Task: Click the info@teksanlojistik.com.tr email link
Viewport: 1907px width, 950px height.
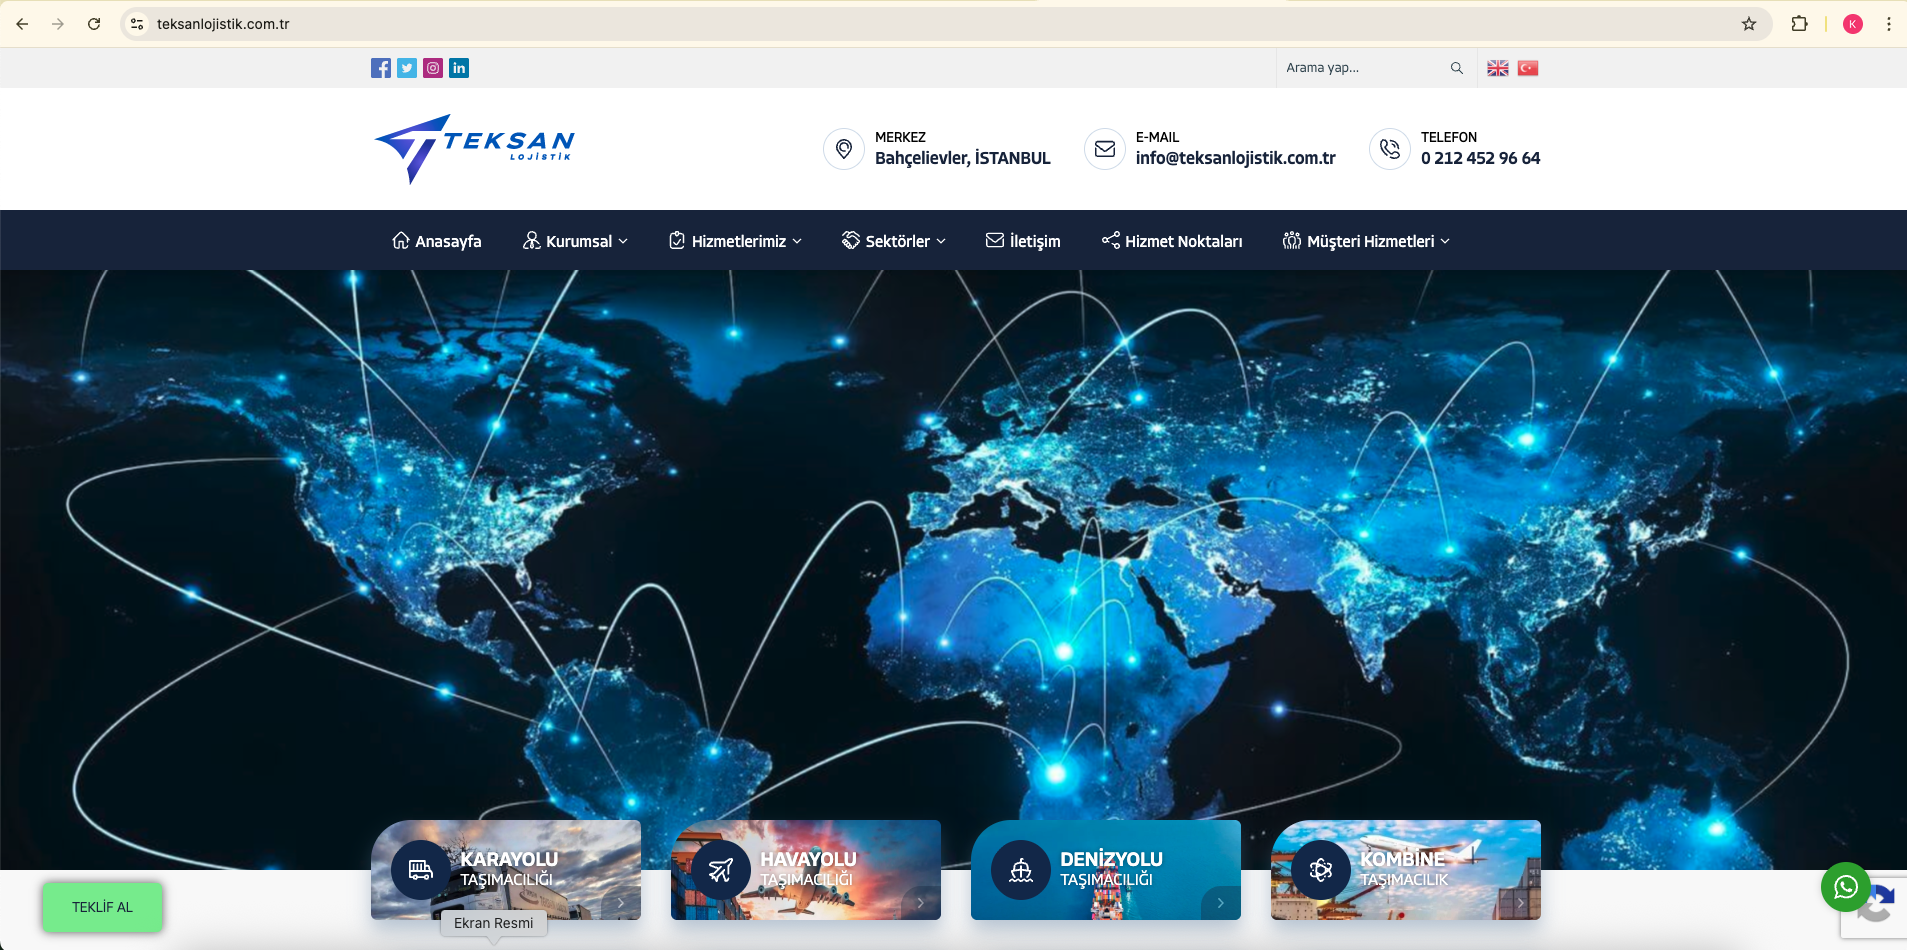Action: coord(1236,158)
